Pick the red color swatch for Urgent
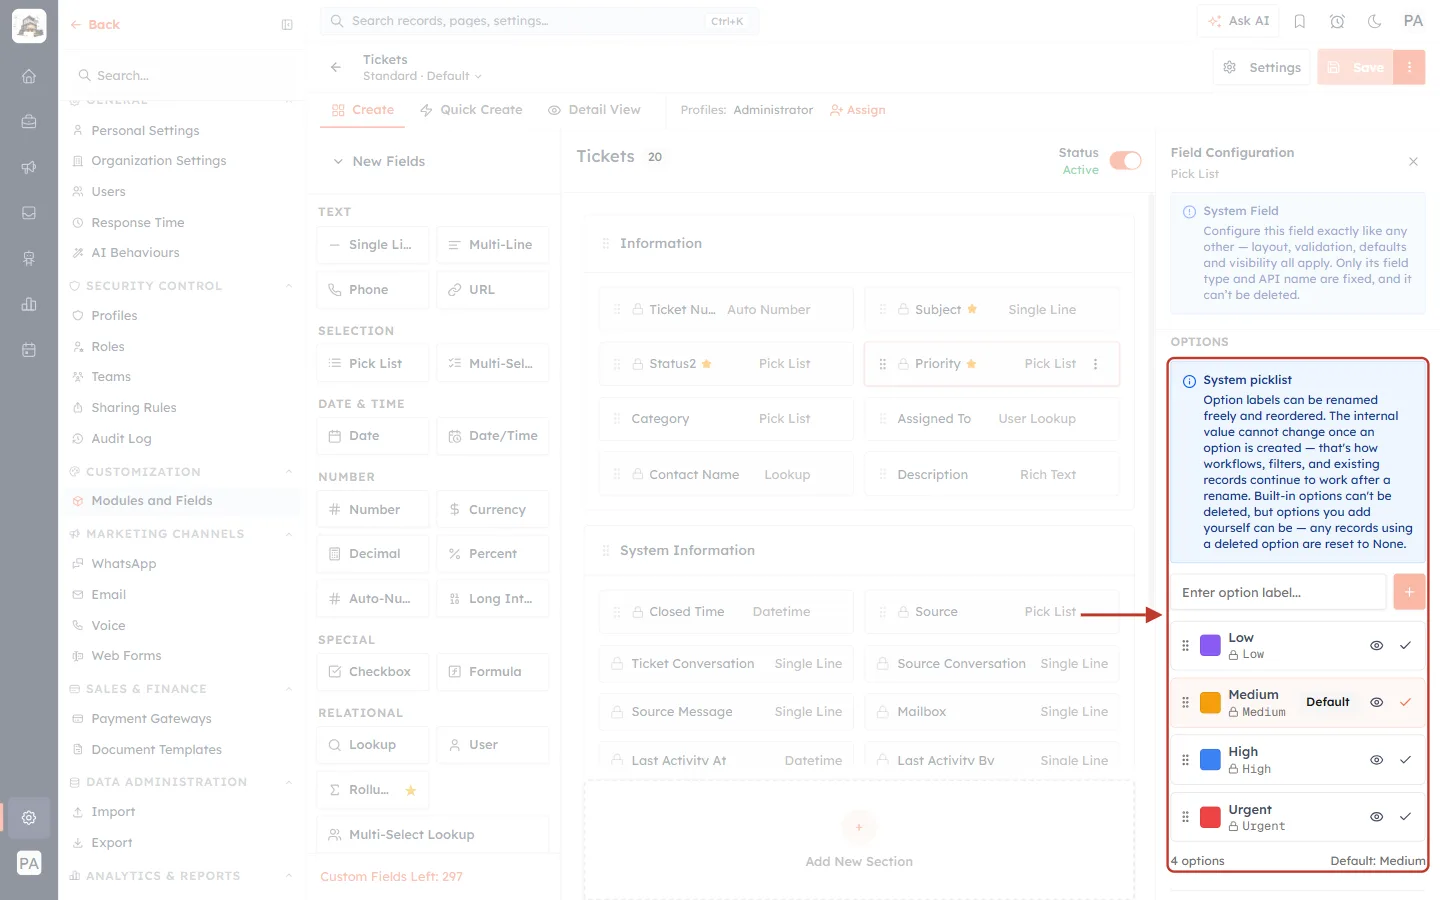Image resolution: width=1440 pixels, height=900 pixels. (1210, 817)
